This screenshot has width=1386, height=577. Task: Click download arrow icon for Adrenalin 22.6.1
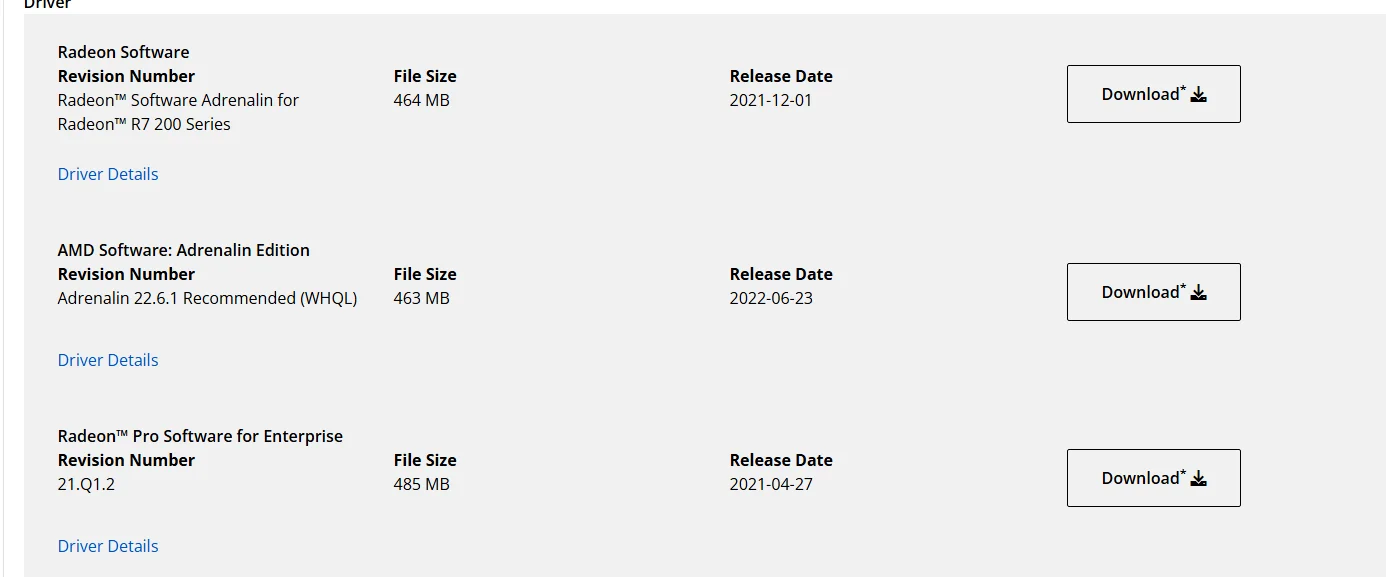[x=1199, y=293]
